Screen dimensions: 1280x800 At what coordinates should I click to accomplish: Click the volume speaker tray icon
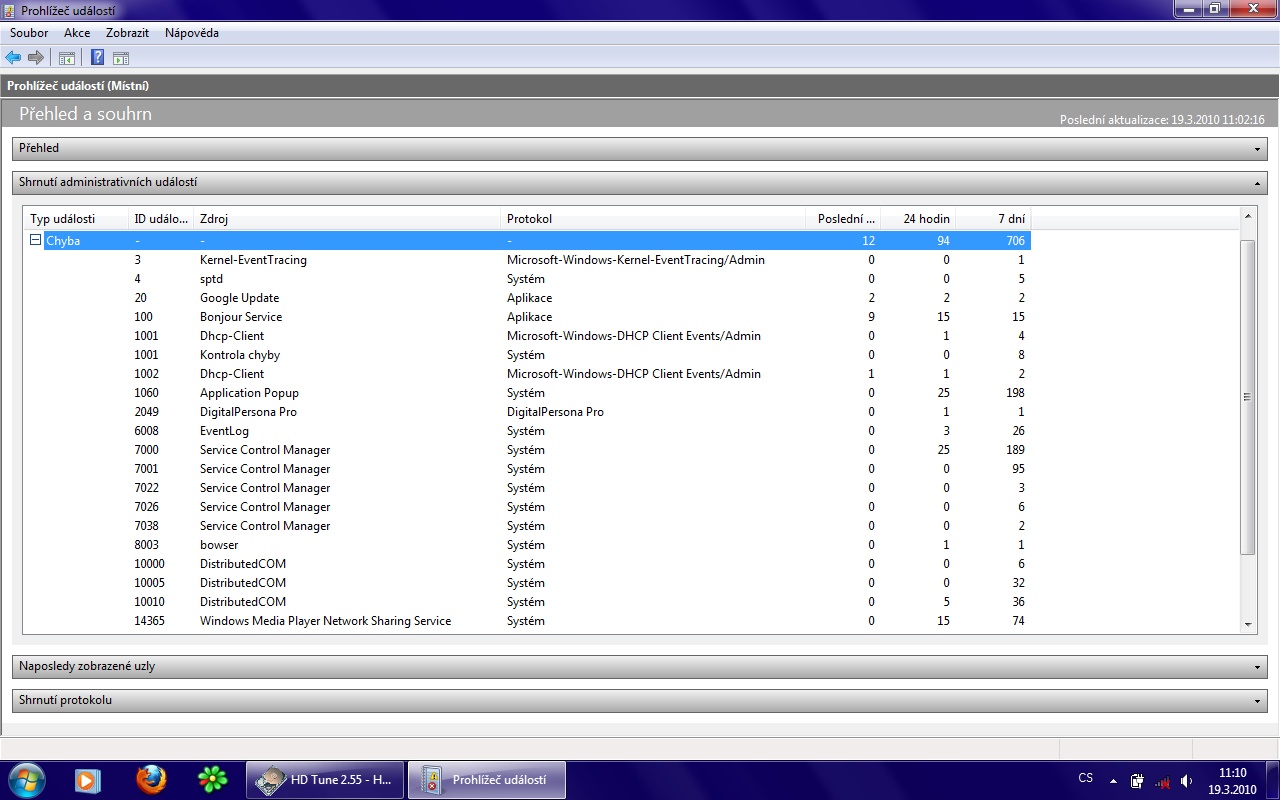(x=1186, y=780)
